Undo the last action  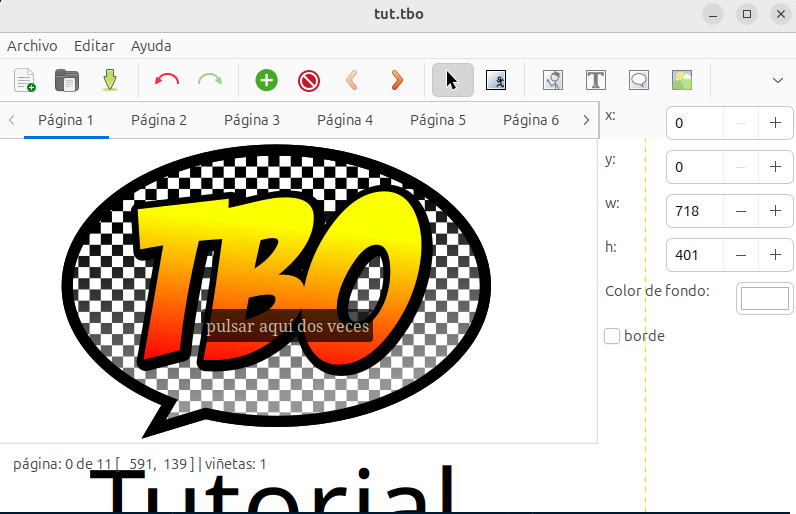(166, 80)
